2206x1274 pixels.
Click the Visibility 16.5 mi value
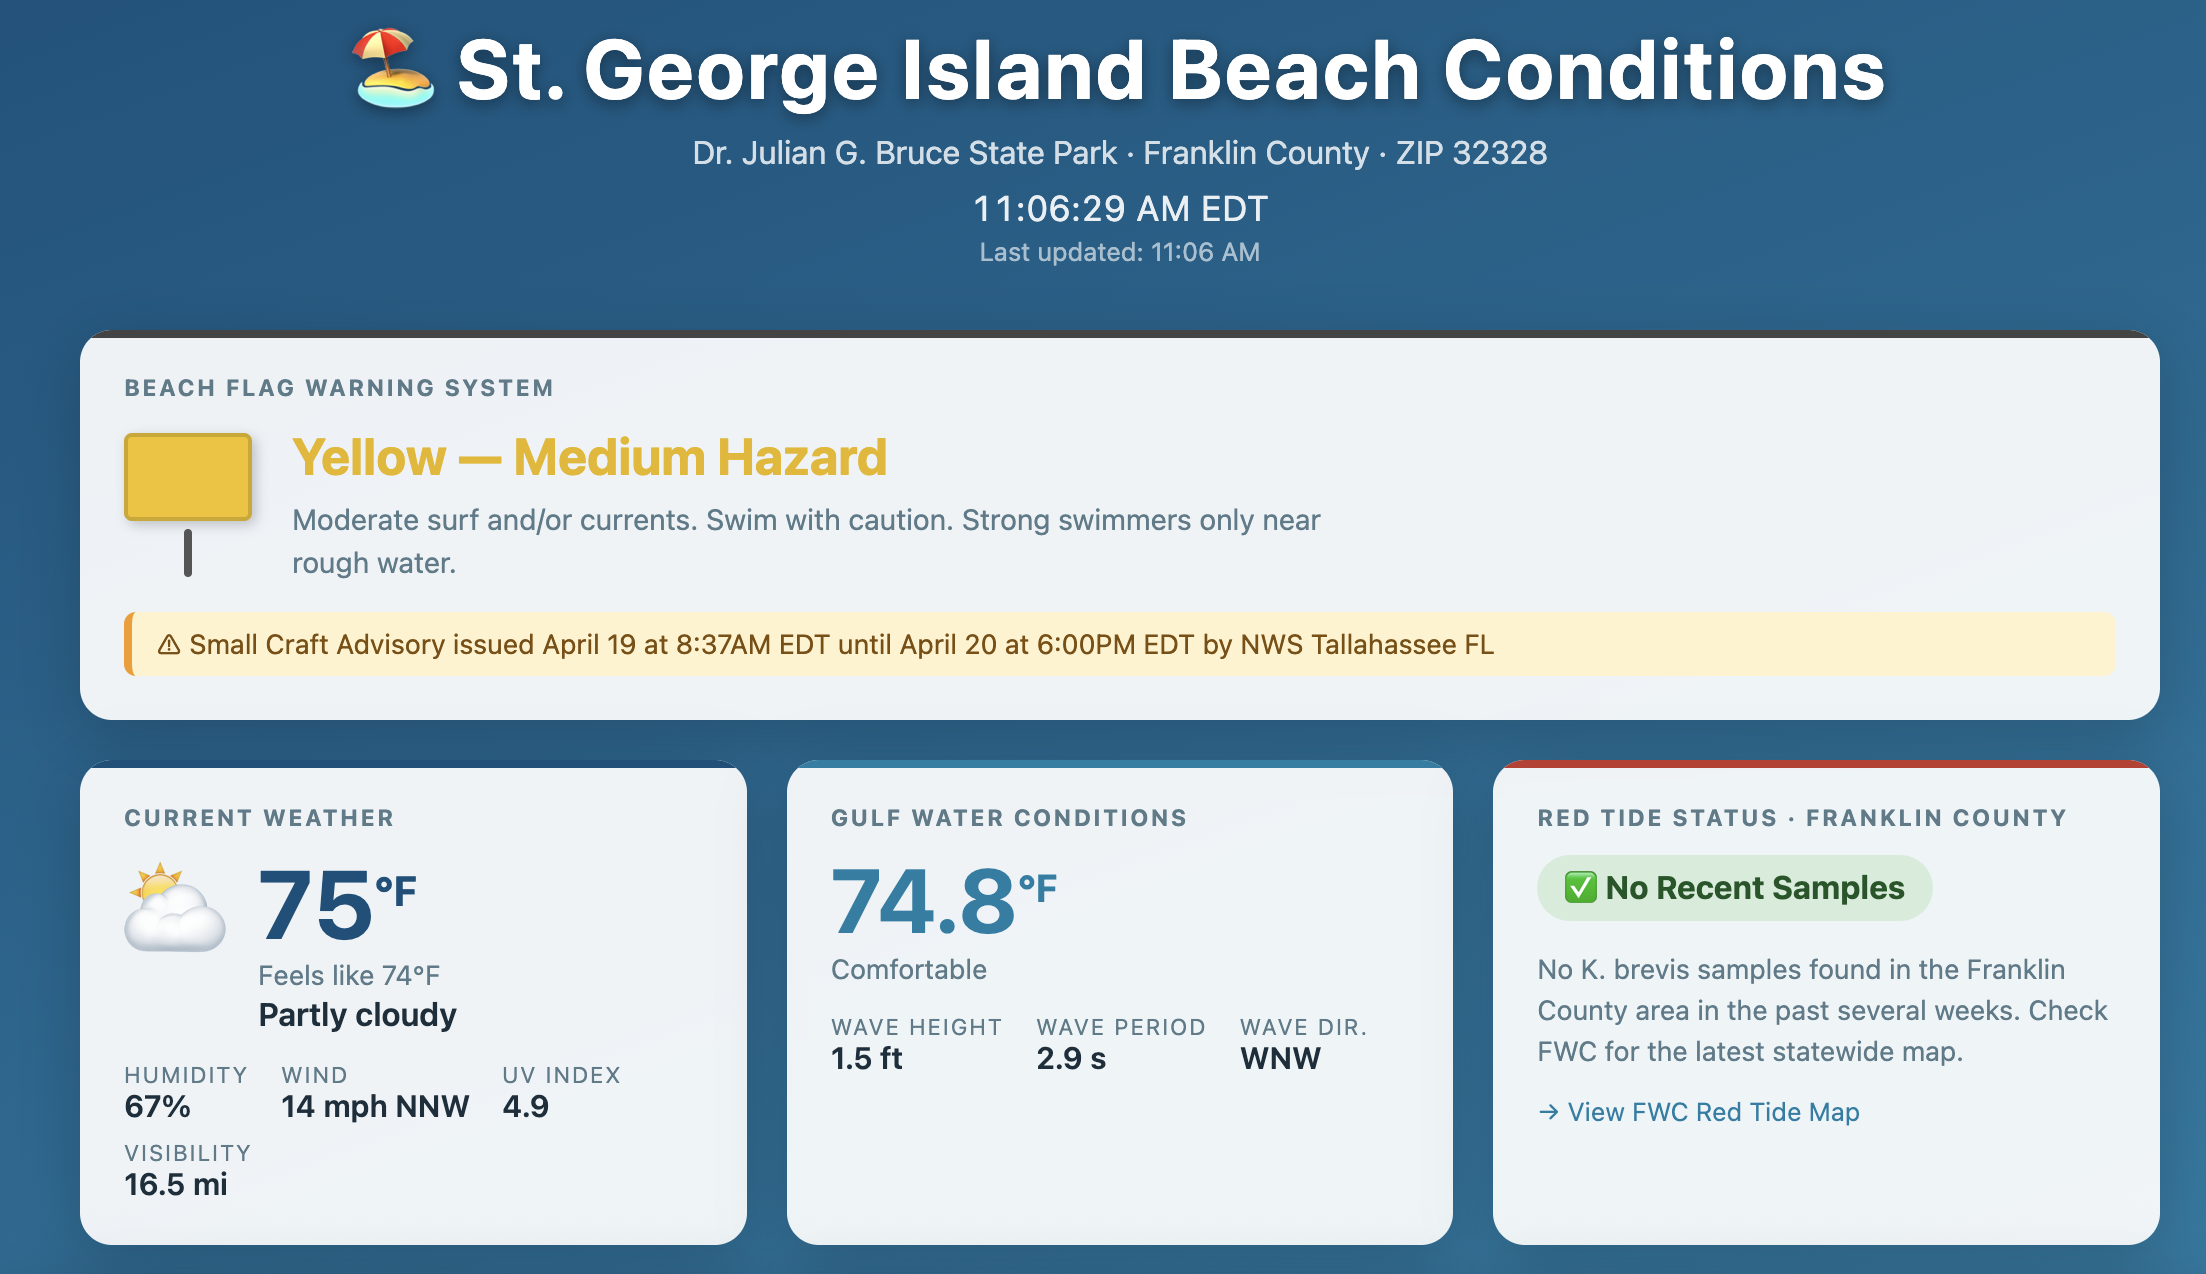176,1184
